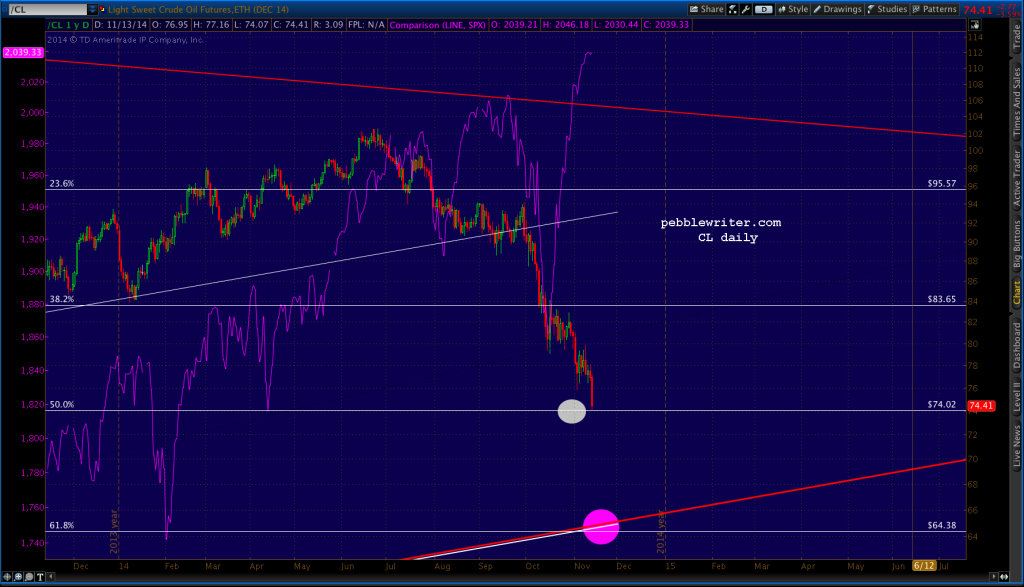Expand the Style dropdown menu
The image size is (1024, 587).
[797, 9]
